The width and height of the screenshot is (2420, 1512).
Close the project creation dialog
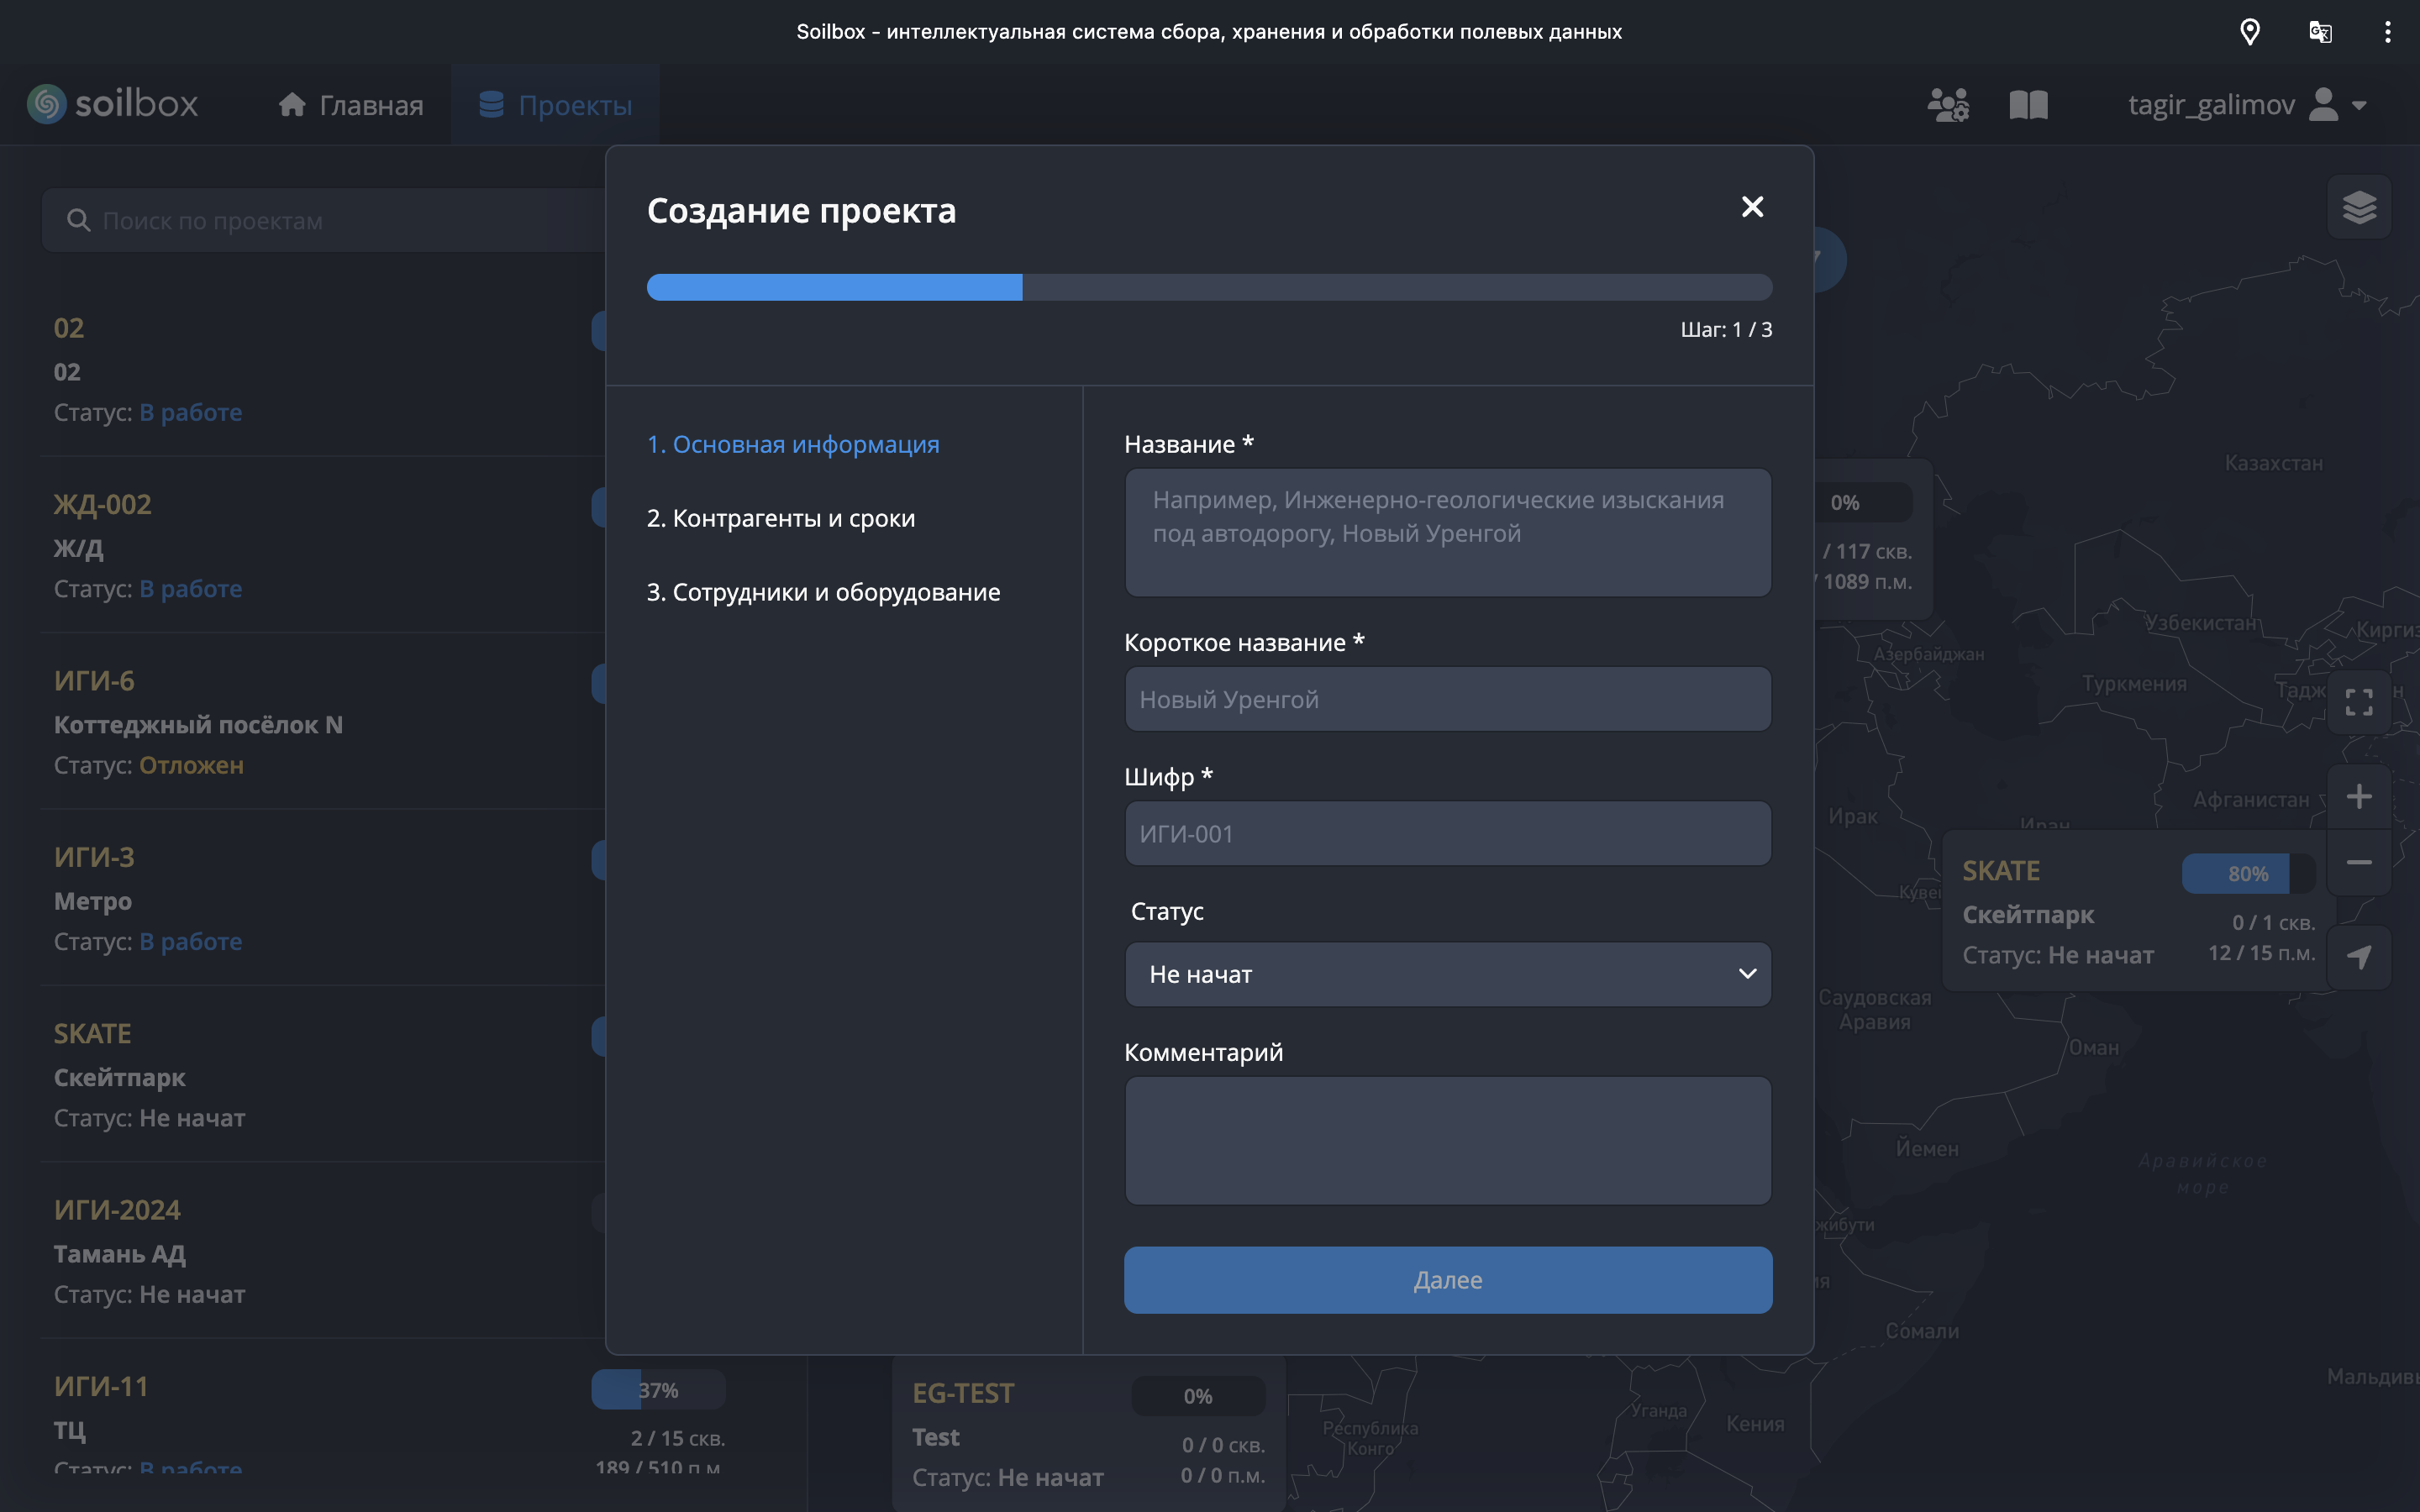1752,207
